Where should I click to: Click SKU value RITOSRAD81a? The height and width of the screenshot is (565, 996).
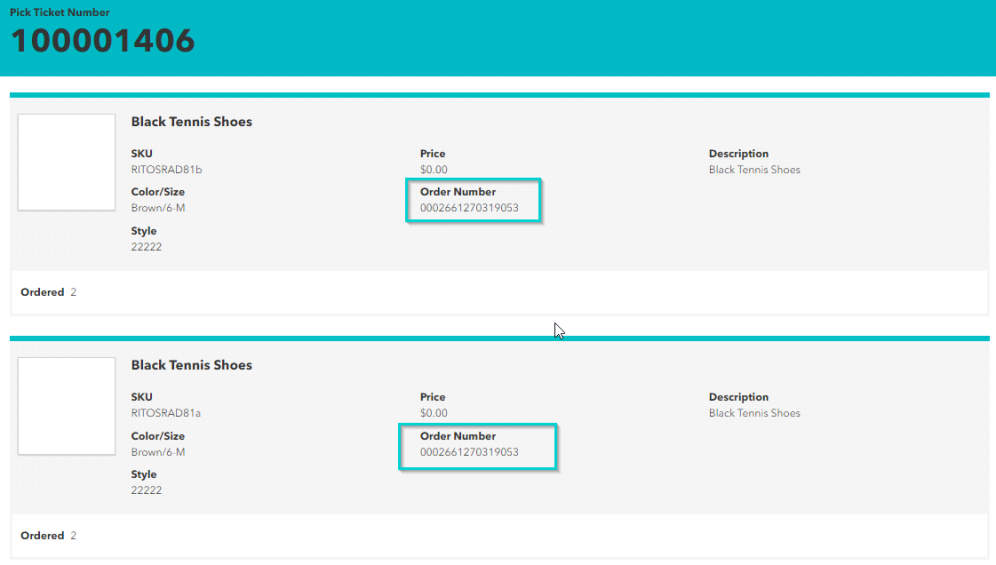(x=166, y=413)
